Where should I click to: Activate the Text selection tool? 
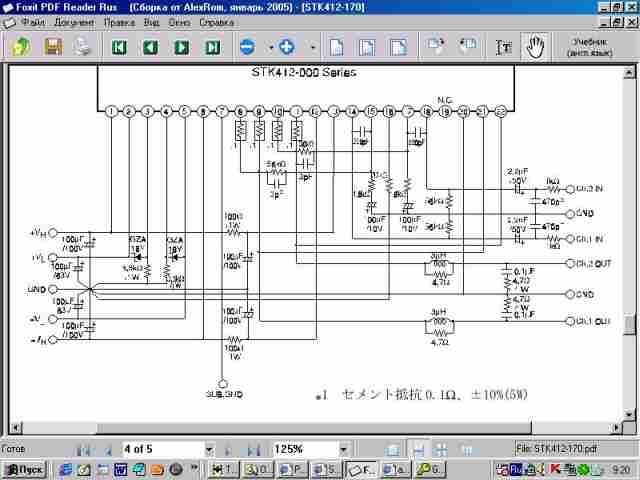pyautogui.click(x=505, y=47)
